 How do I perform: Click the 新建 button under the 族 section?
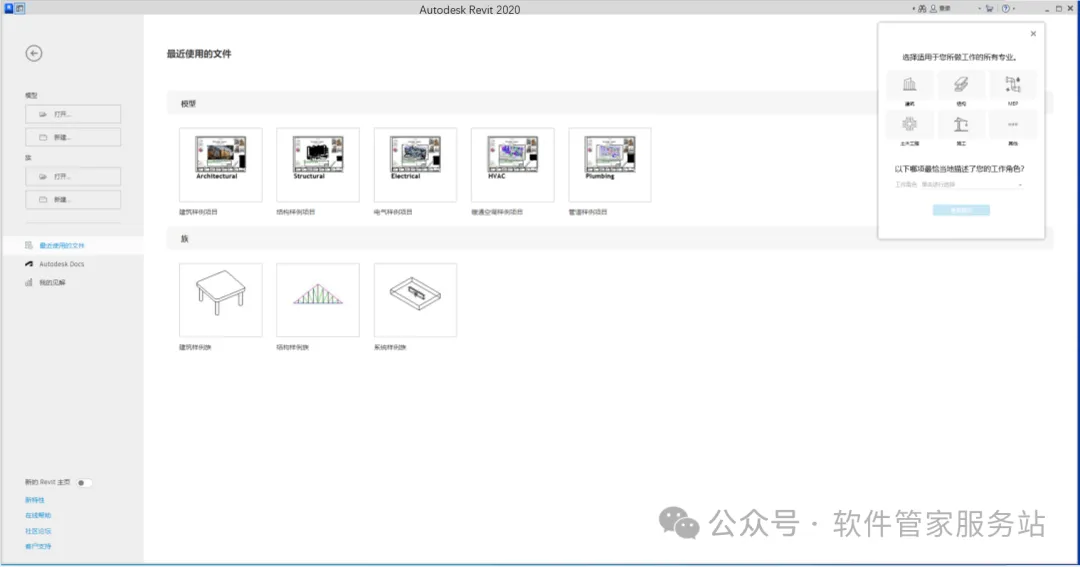click(73, 199)
